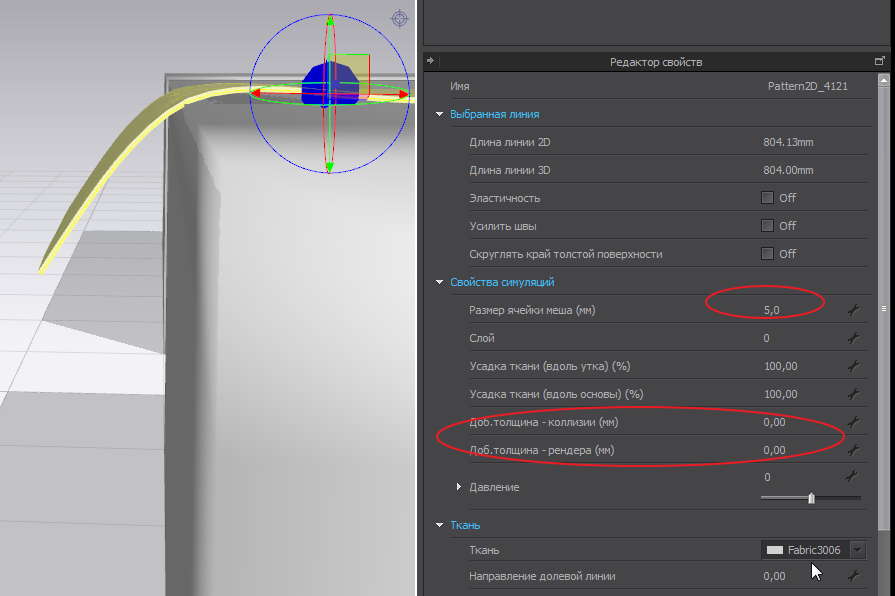Expand the Давление group

point(458,487)
